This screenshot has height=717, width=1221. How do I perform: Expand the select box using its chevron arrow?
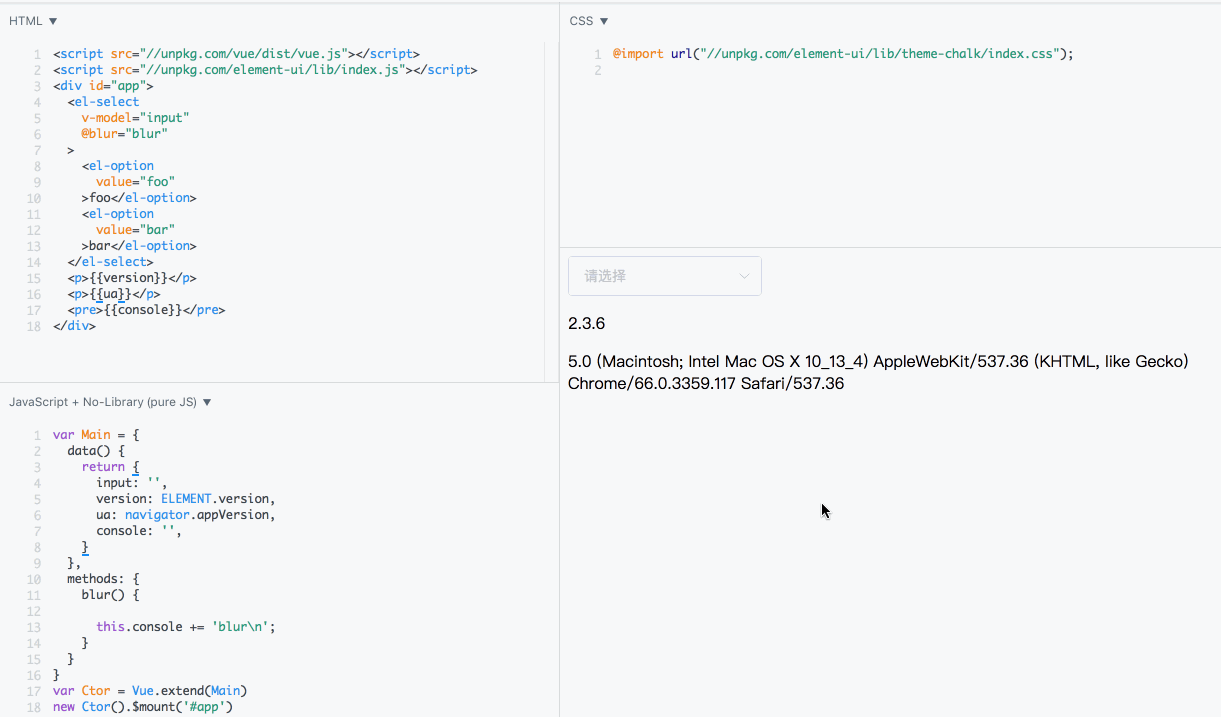(744, 276)
